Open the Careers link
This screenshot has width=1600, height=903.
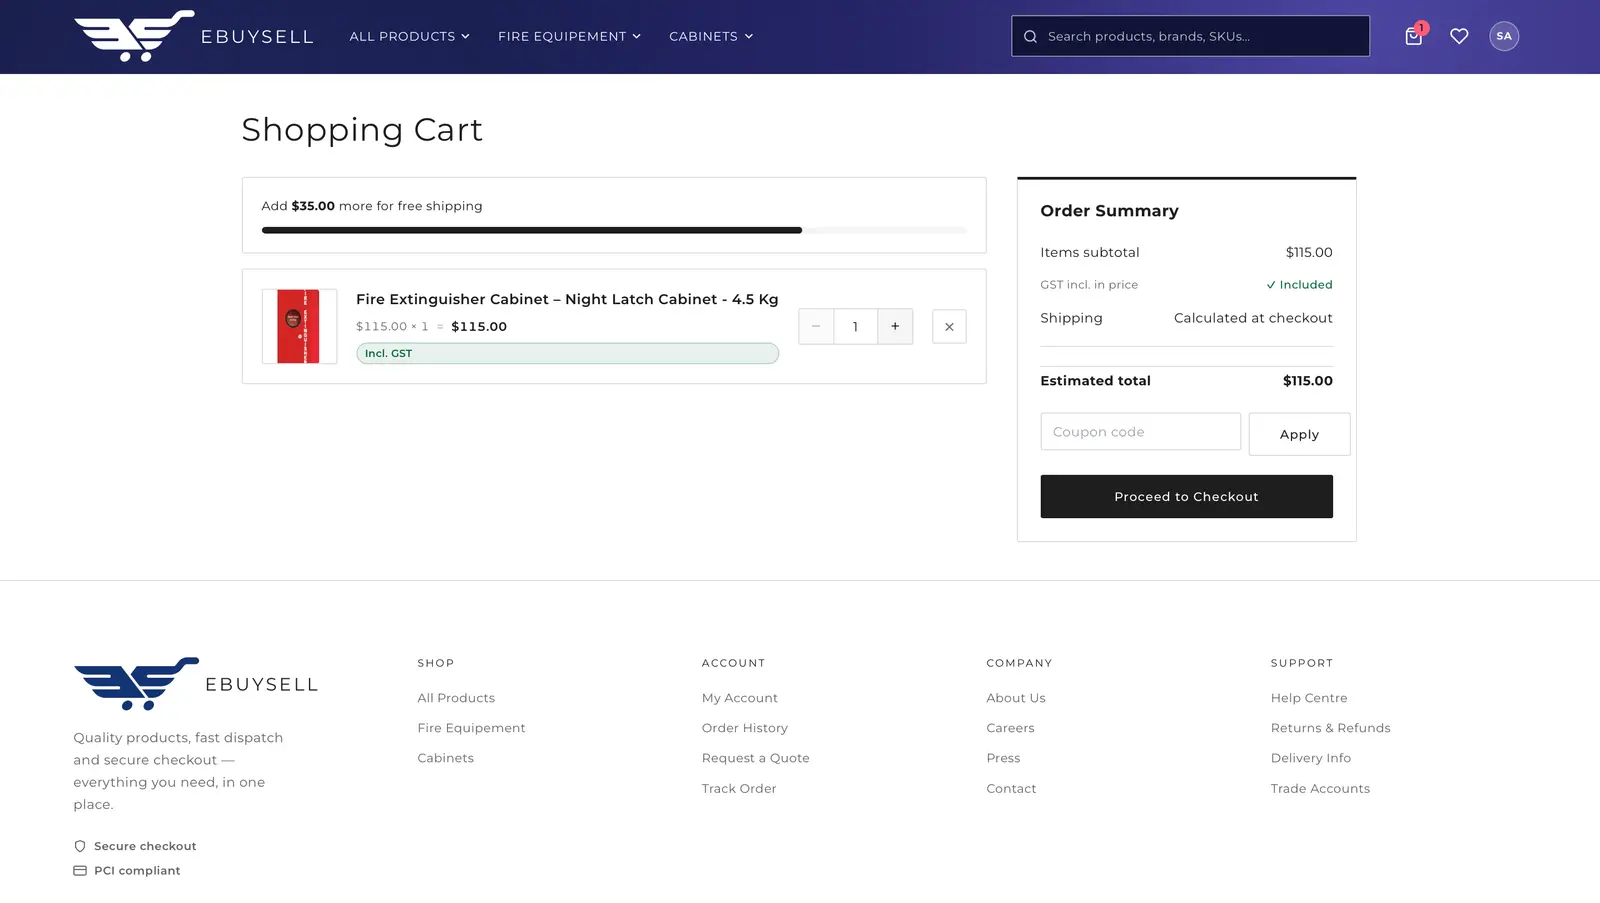point(1010,728)
